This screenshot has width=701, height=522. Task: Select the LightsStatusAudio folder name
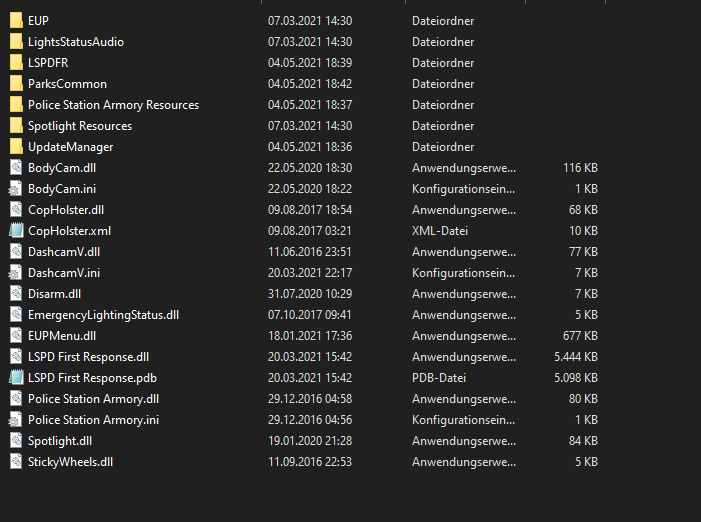(76, 42)
